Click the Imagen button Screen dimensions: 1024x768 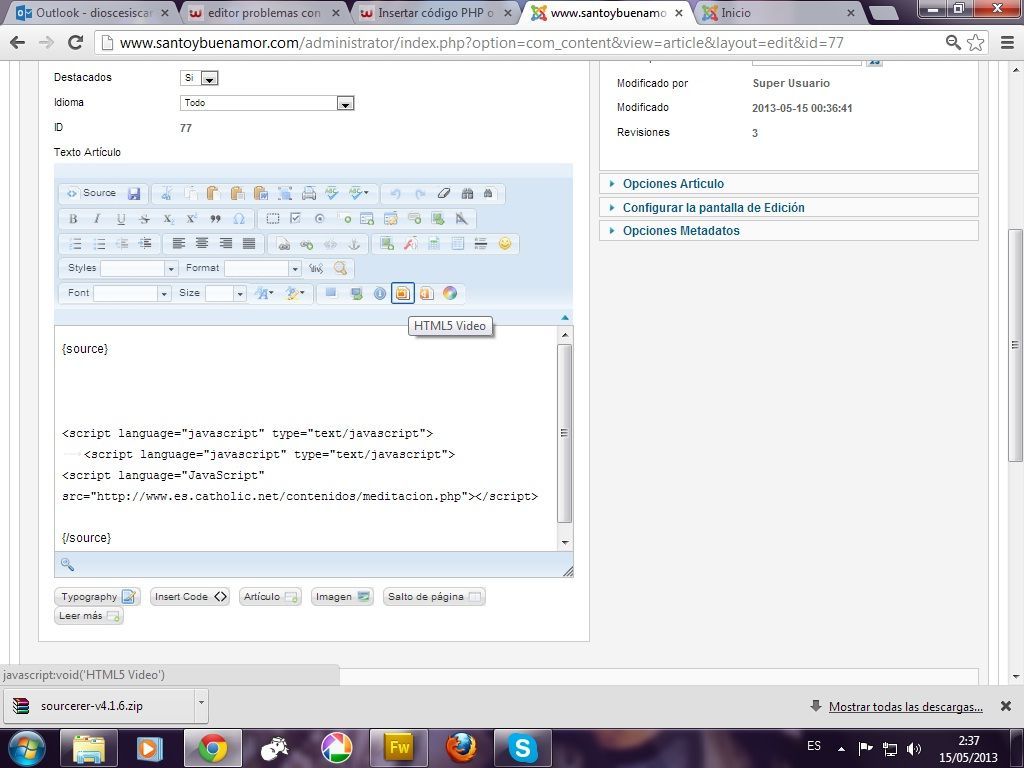tap(342, 597)
